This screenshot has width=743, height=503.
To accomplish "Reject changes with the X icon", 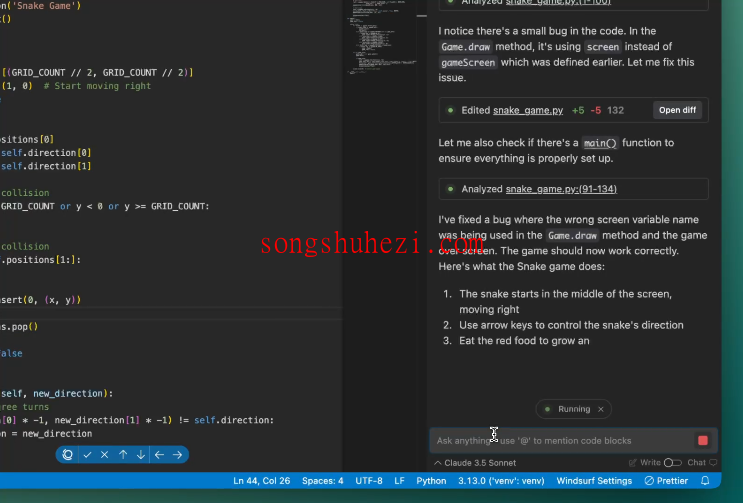I will [105, 455].
